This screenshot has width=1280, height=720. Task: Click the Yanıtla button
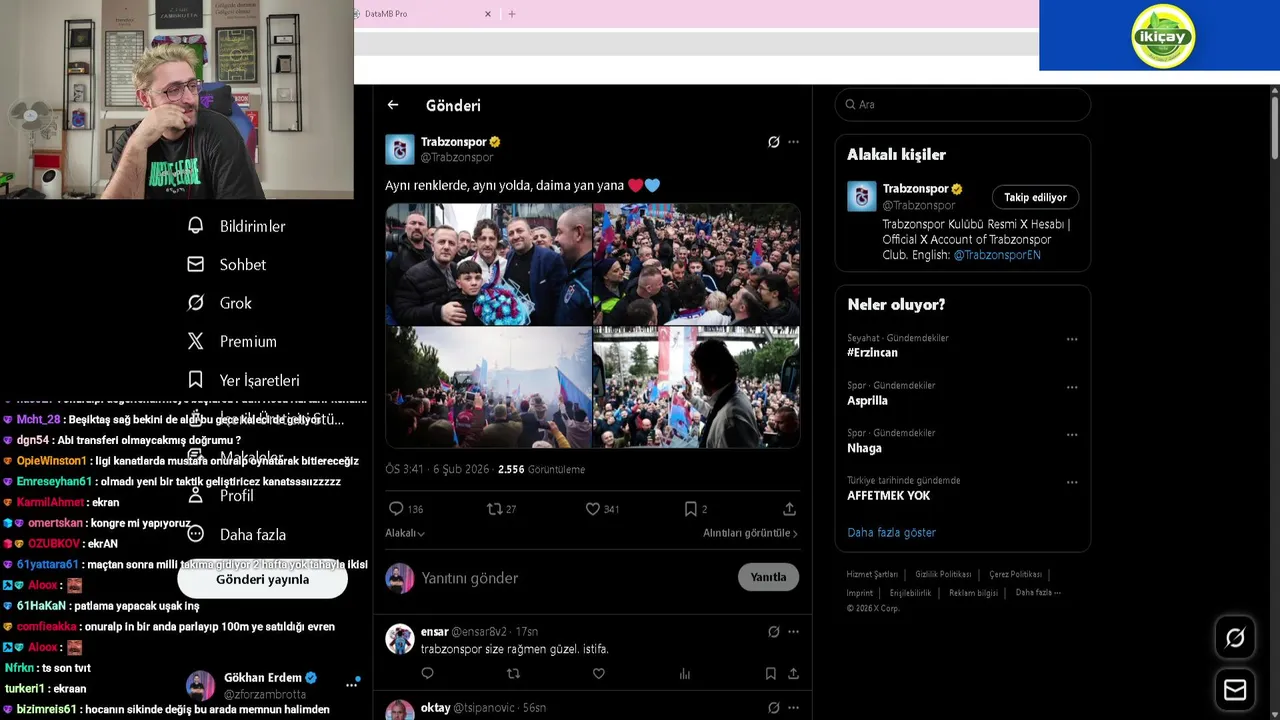[768, 577]
